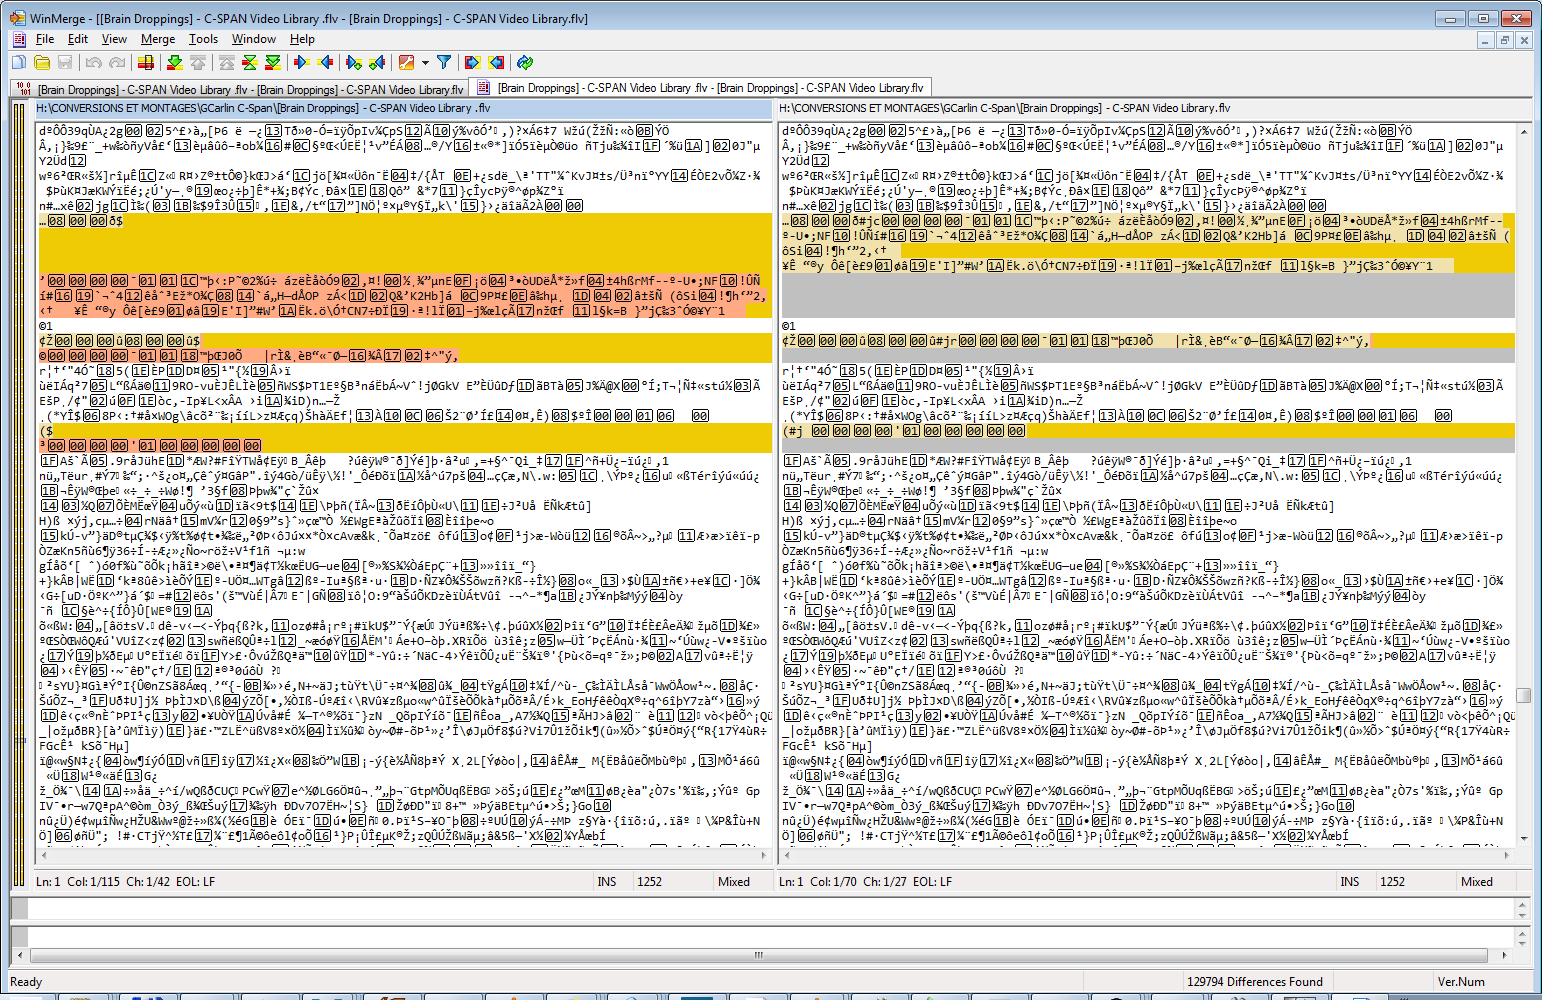1542x1000 pixels.
Task: Restore down the inner document window
Action: click(x=1504, y=40)
